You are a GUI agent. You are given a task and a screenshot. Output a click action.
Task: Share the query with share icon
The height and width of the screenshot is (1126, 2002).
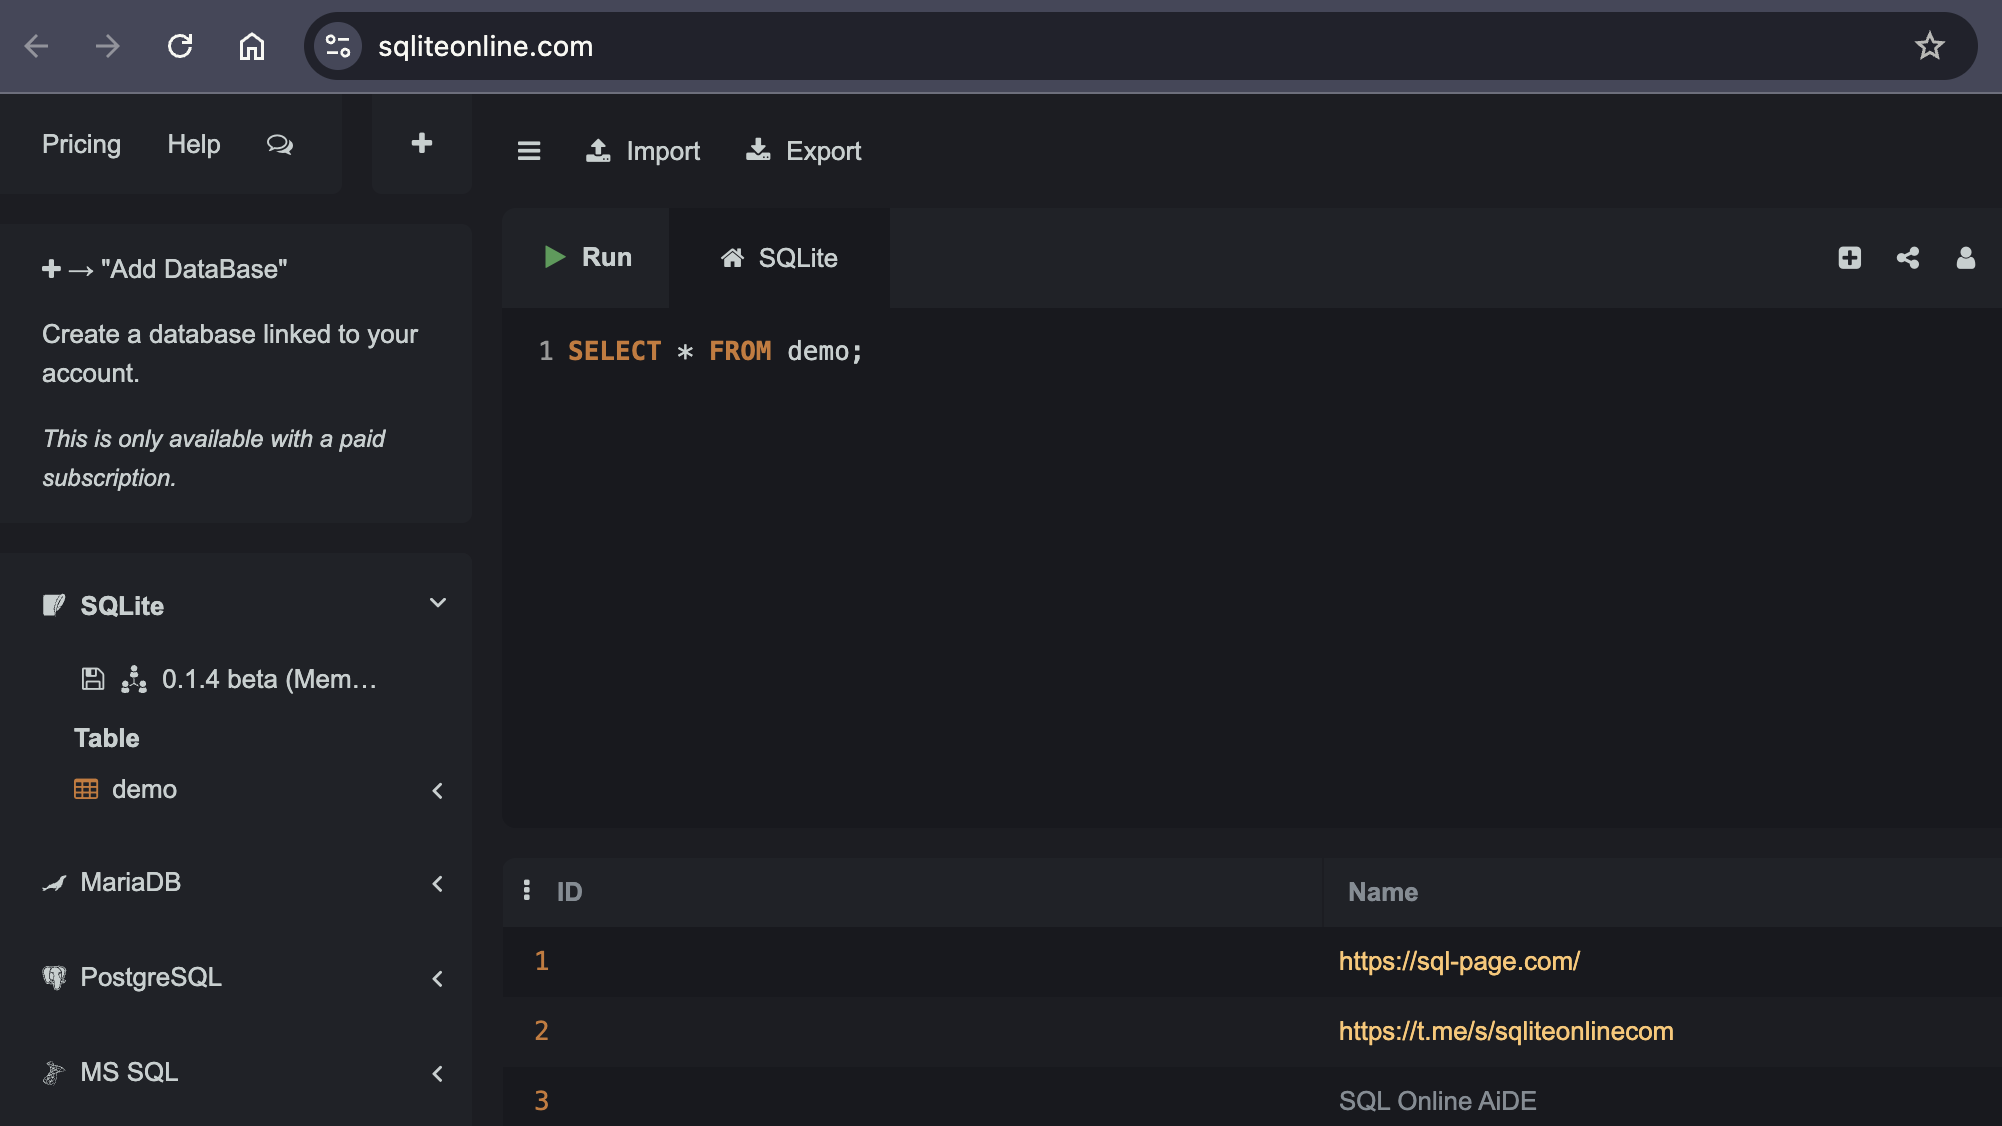pos(1908,258)
